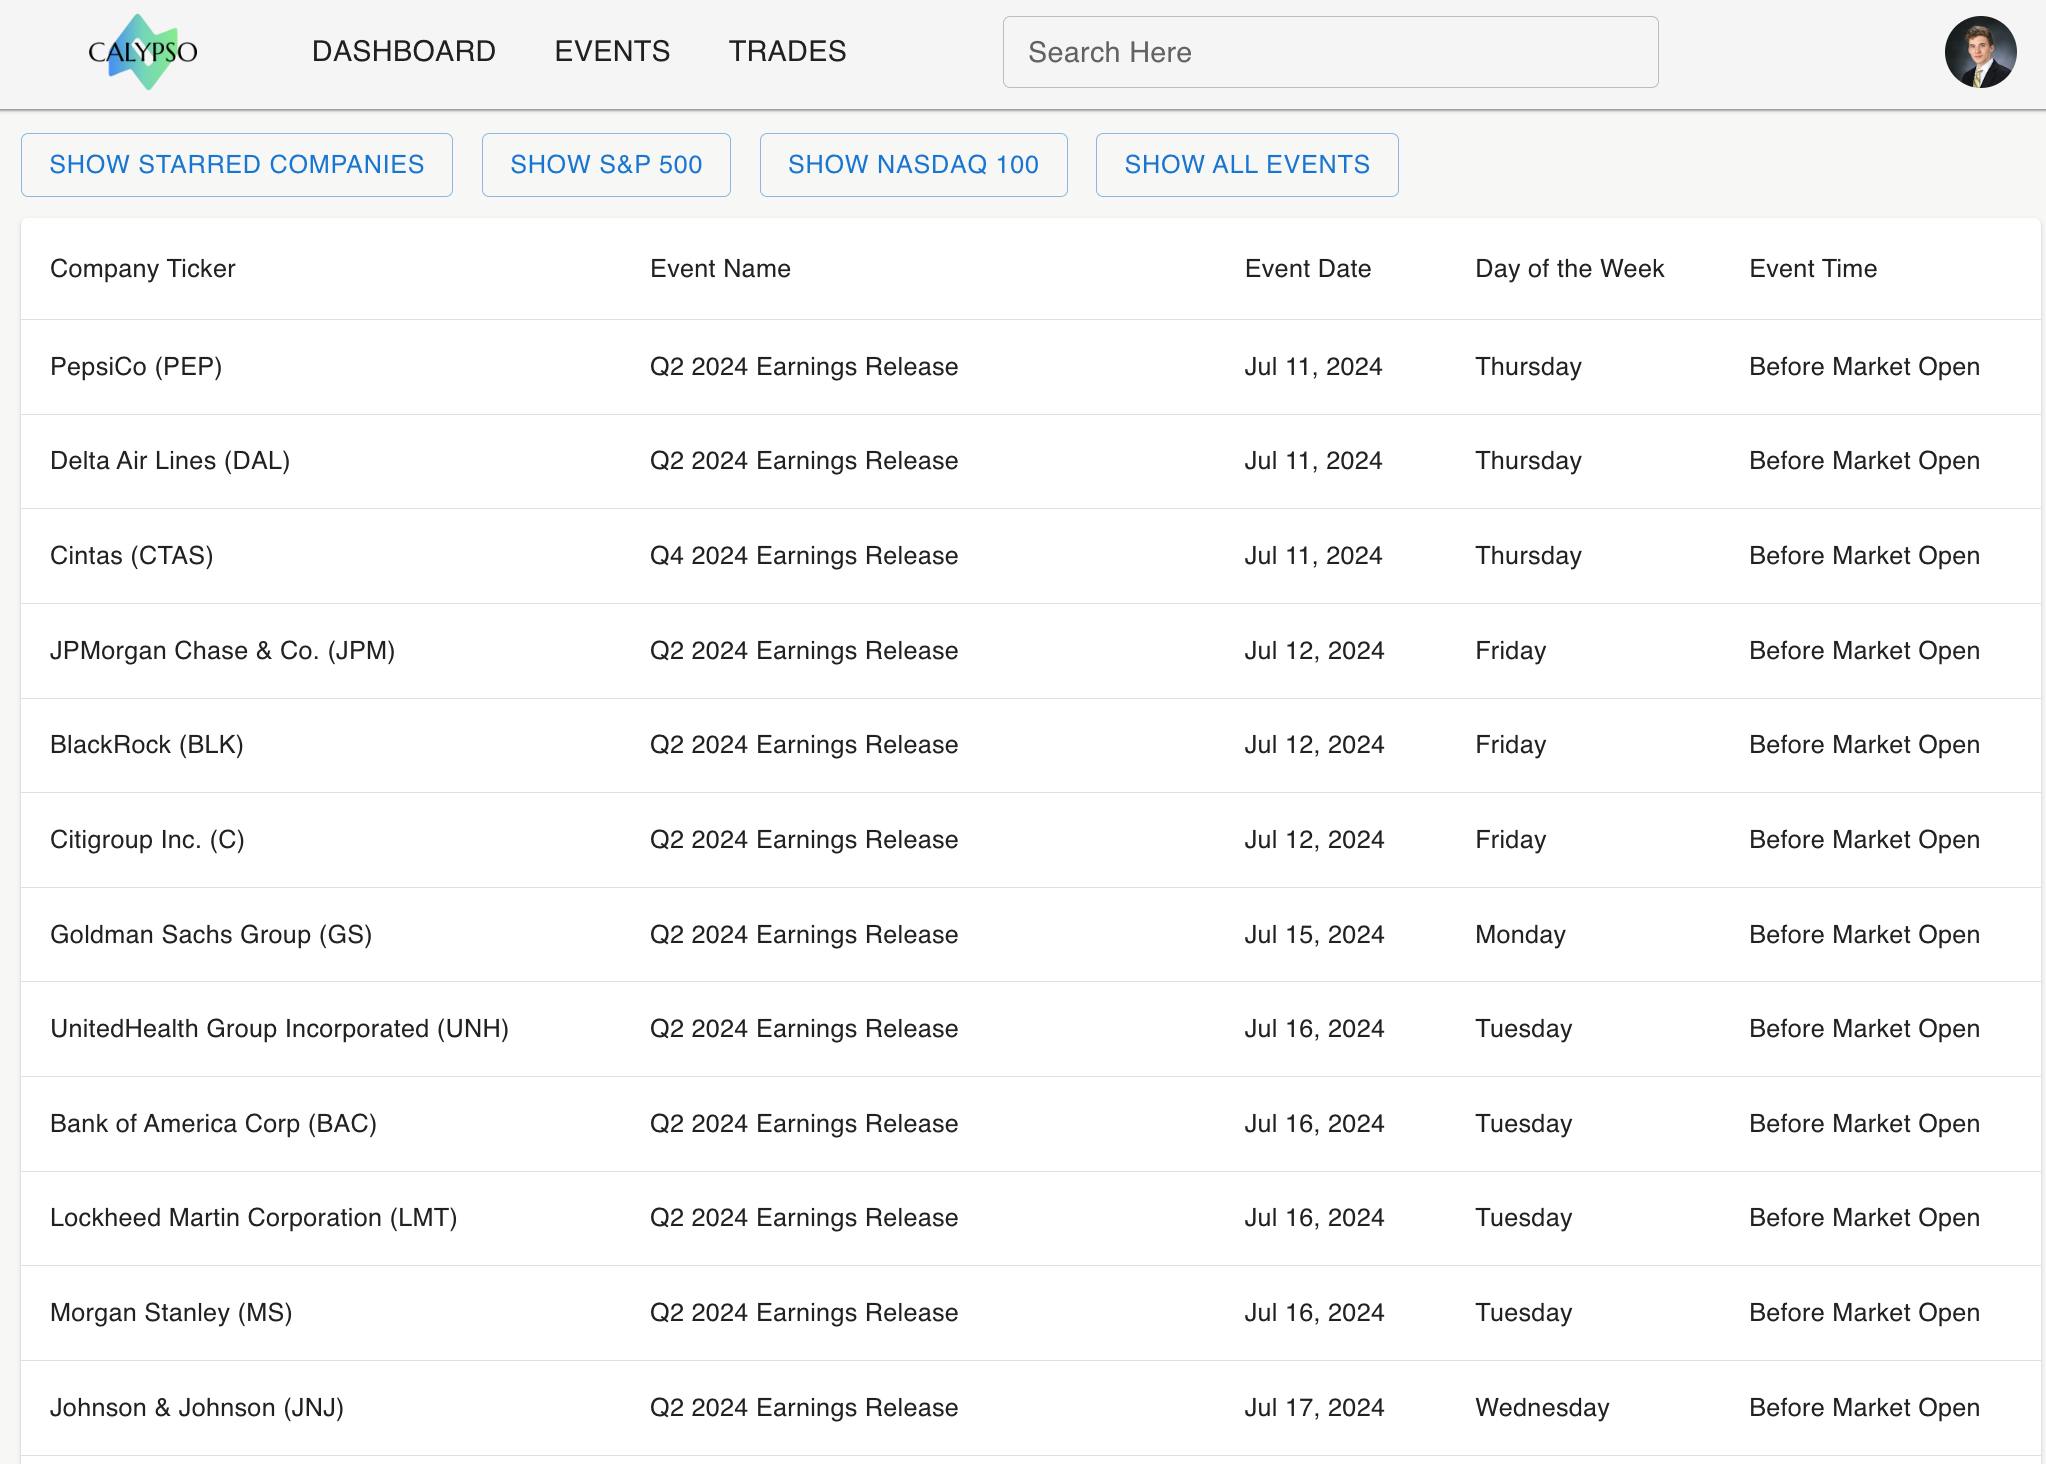
Task: Open the Trades menu item
Action: tap(787, 52)
